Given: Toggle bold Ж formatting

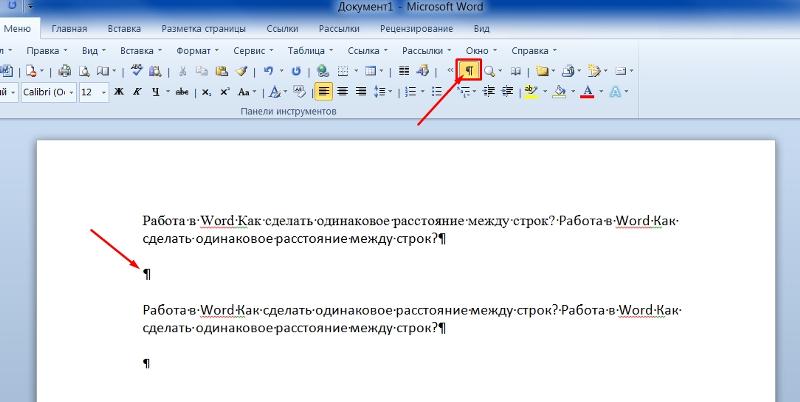Looking at the screenshot, I should [119, 92].
